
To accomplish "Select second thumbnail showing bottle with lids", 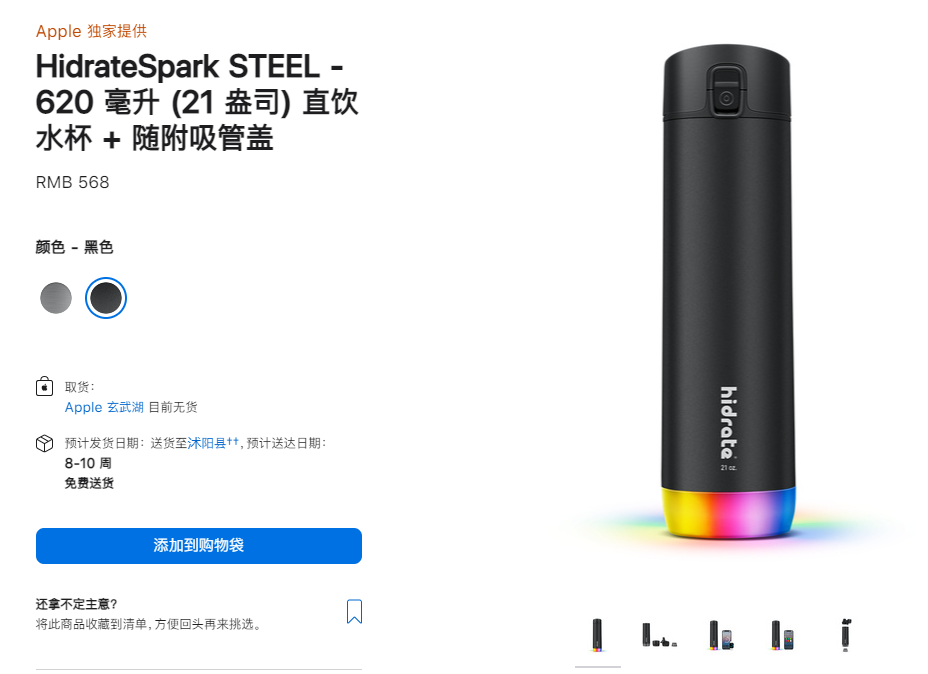I will point(660,635).
